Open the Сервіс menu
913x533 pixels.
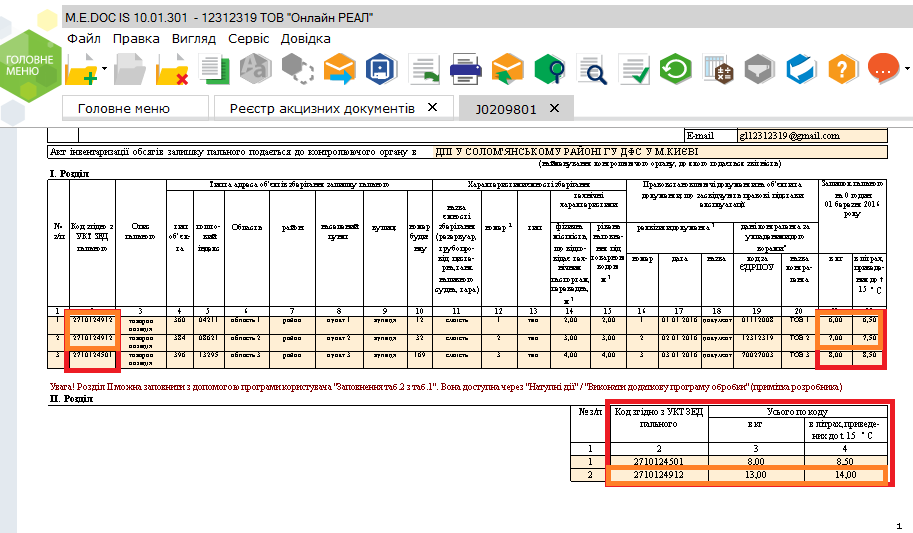248,38
